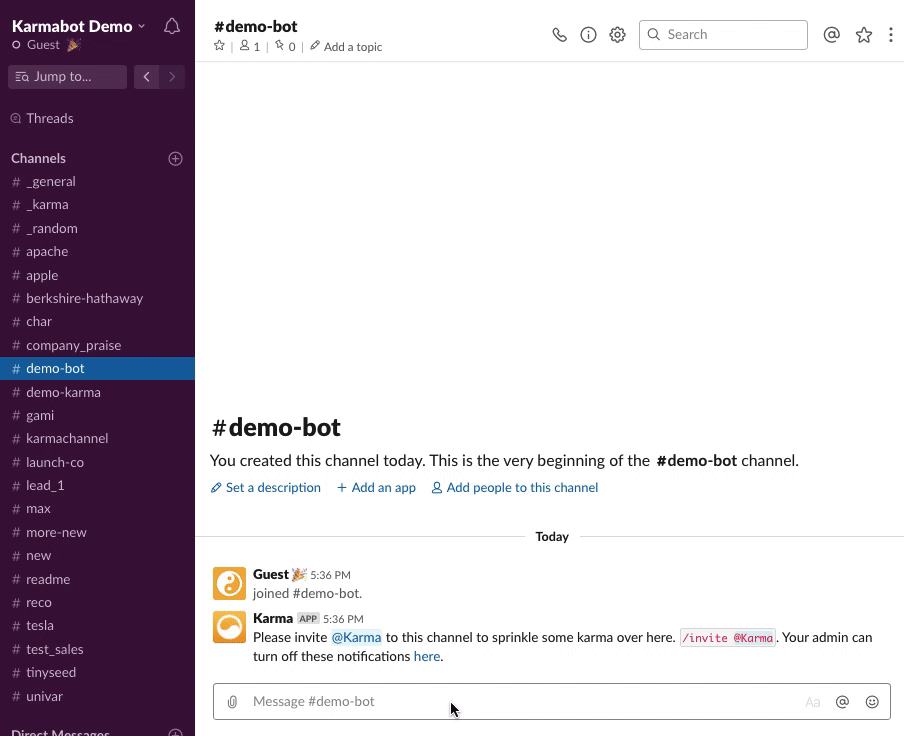904x736 pixels.
Task: Click the 5:36 PM timestamp on Guest message
Action: click(330, 575)
